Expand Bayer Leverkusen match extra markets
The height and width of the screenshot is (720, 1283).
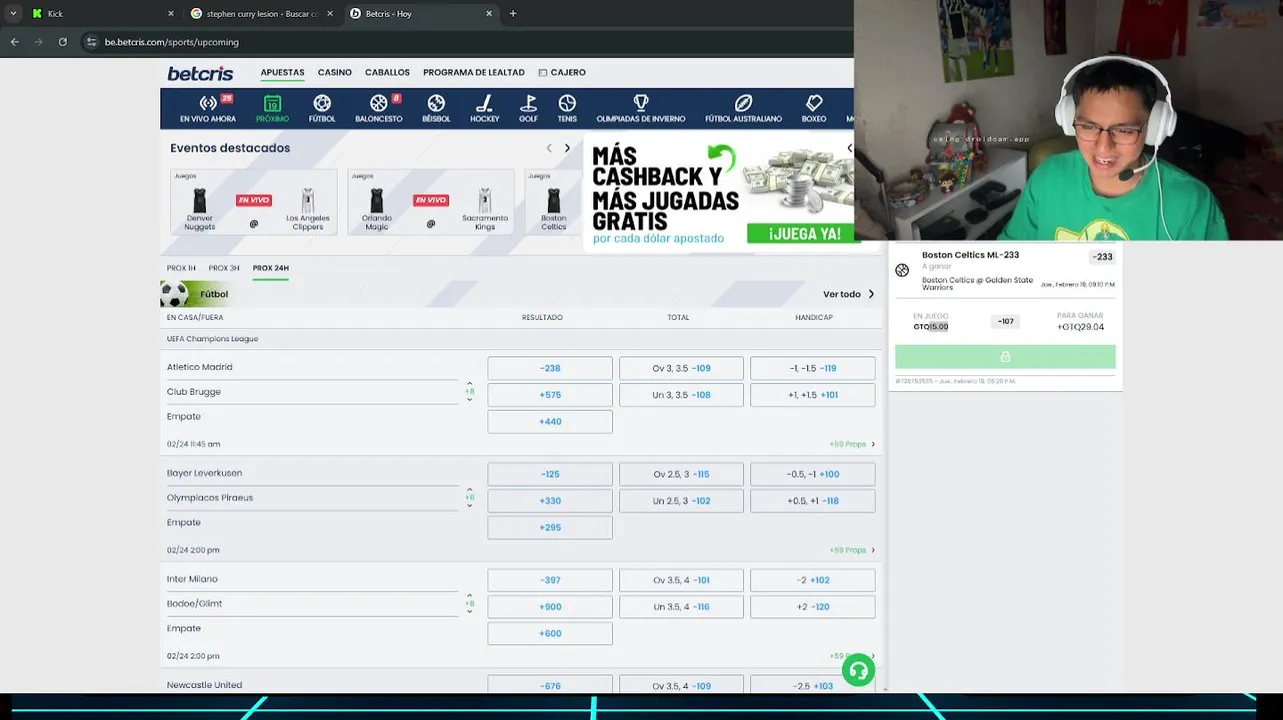(469, 497)
